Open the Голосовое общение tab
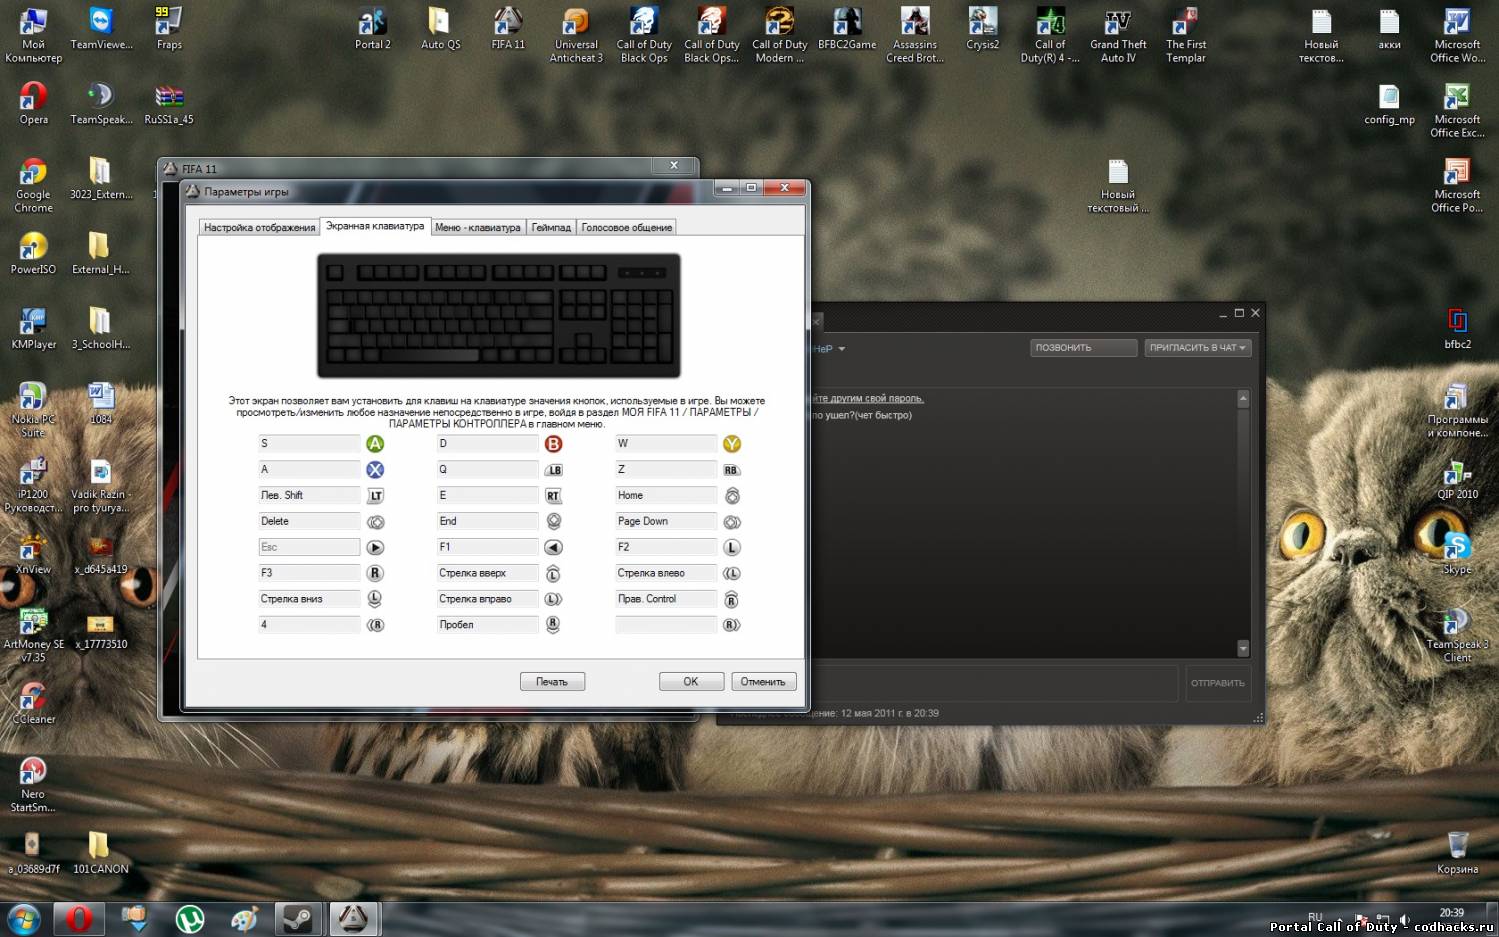The image size is (1499, 937). pyautogui.click(x=627, y=227)
